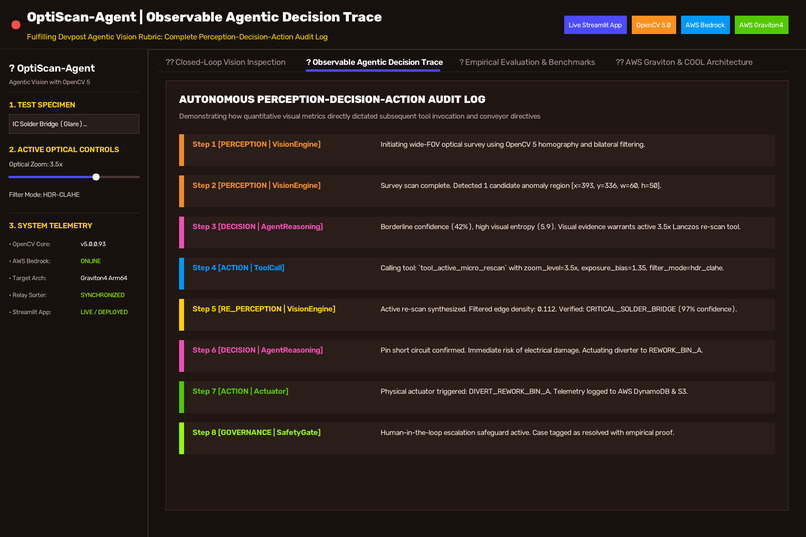The image size is (806, 537).
Task: Click Step 4 ACTION ToolCall label
Action: click(x=238, y=268)
